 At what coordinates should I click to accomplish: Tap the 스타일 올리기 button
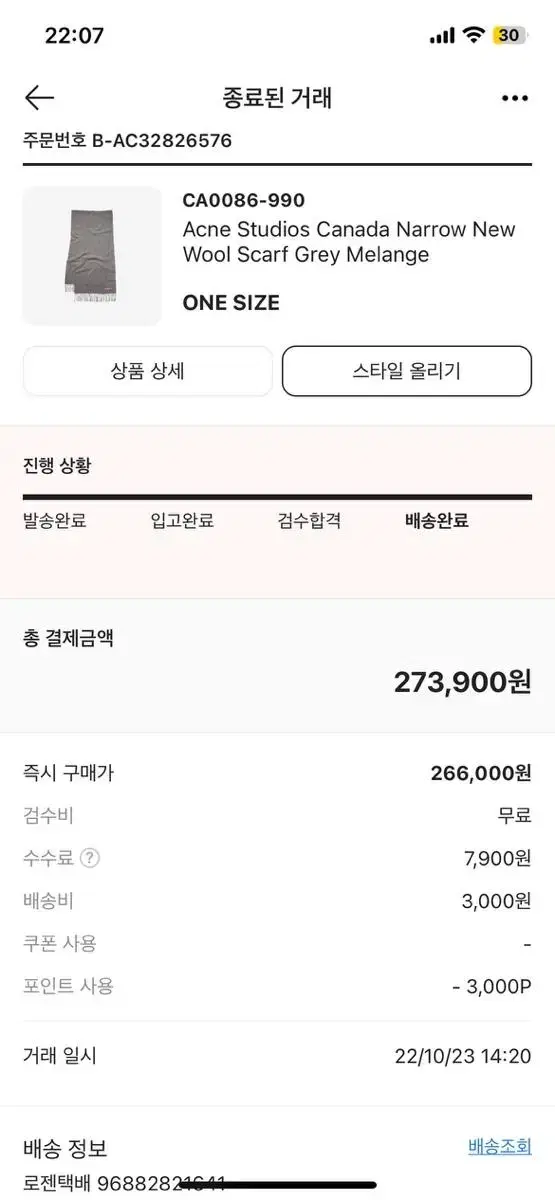[x=407, y=371]
